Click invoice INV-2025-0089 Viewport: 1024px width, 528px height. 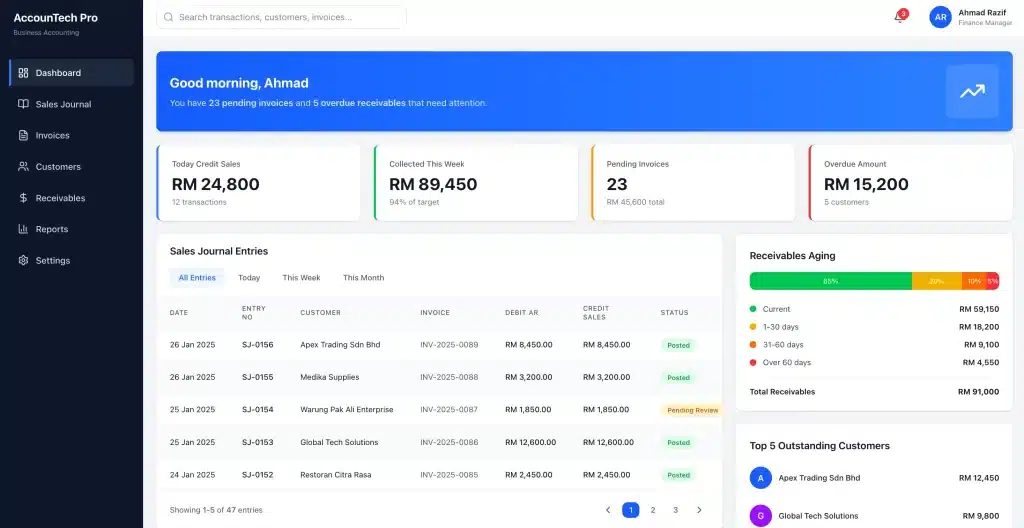pos(449,344)
